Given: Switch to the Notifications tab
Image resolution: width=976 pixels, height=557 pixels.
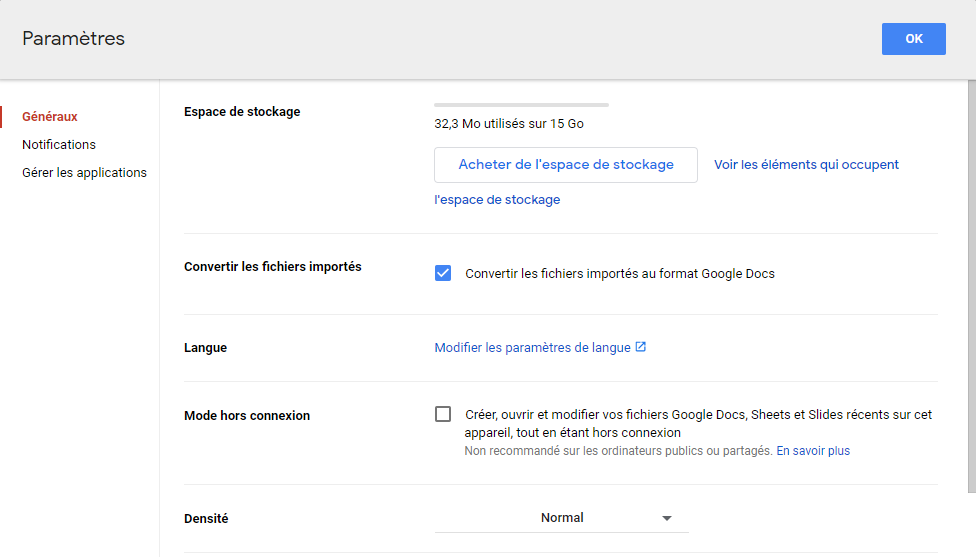Looking at the screenshot, I should (59, 145).
